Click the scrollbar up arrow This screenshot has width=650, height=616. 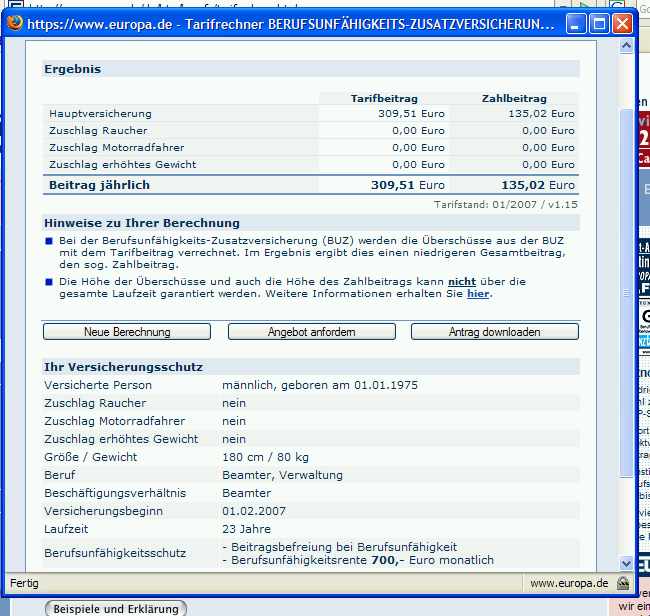626,46
